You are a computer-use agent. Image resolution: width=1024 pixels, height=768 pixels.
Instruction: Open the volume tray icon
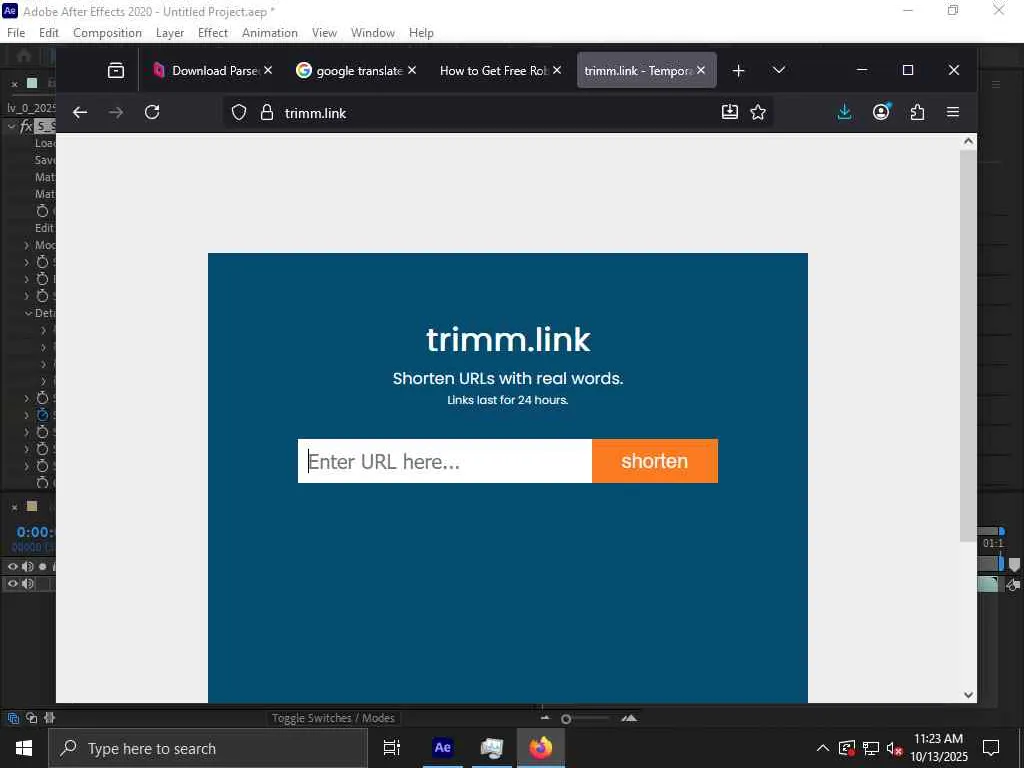[x=894, y=748]
